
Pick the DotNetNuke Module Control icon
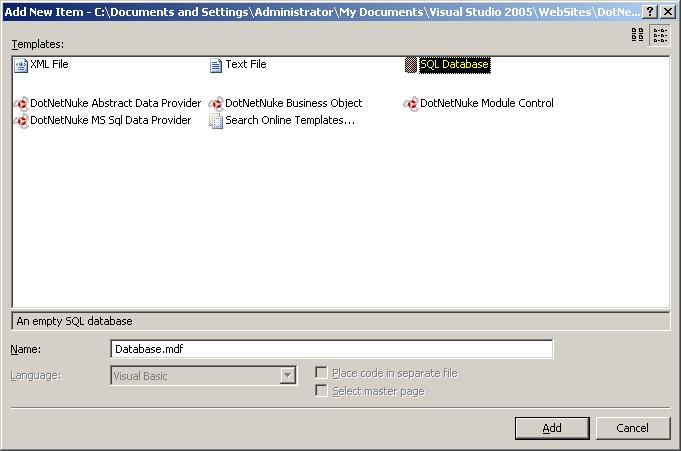(411, 104)
